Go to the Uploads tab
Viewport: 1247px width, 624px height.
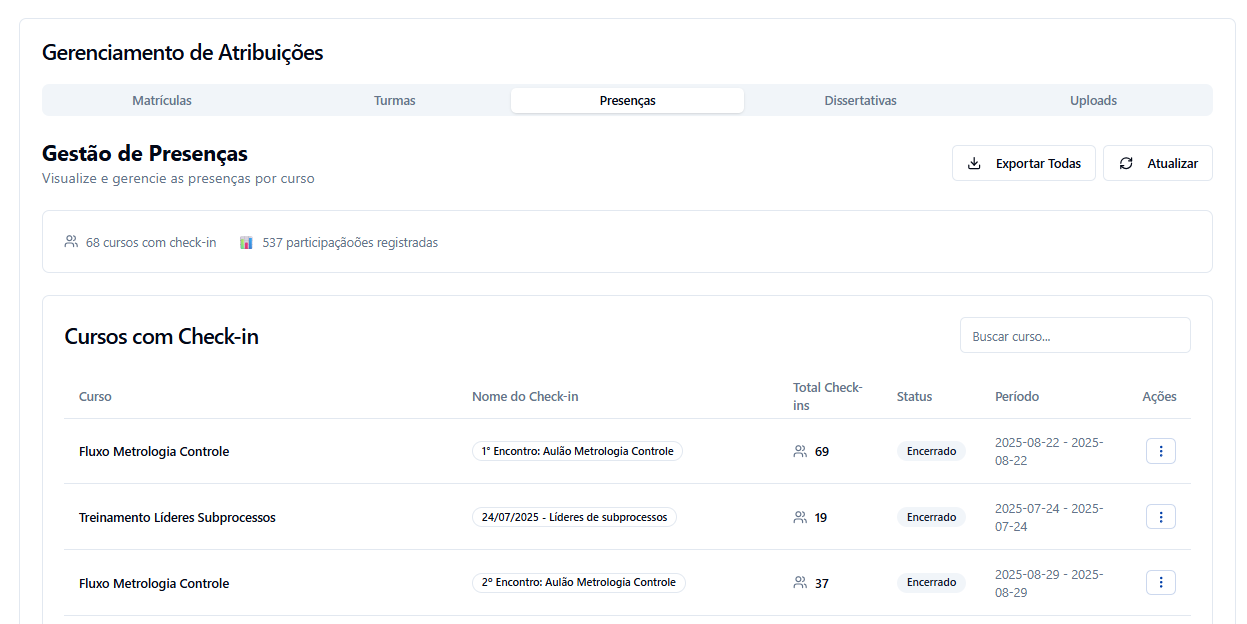pos(1093,100)
